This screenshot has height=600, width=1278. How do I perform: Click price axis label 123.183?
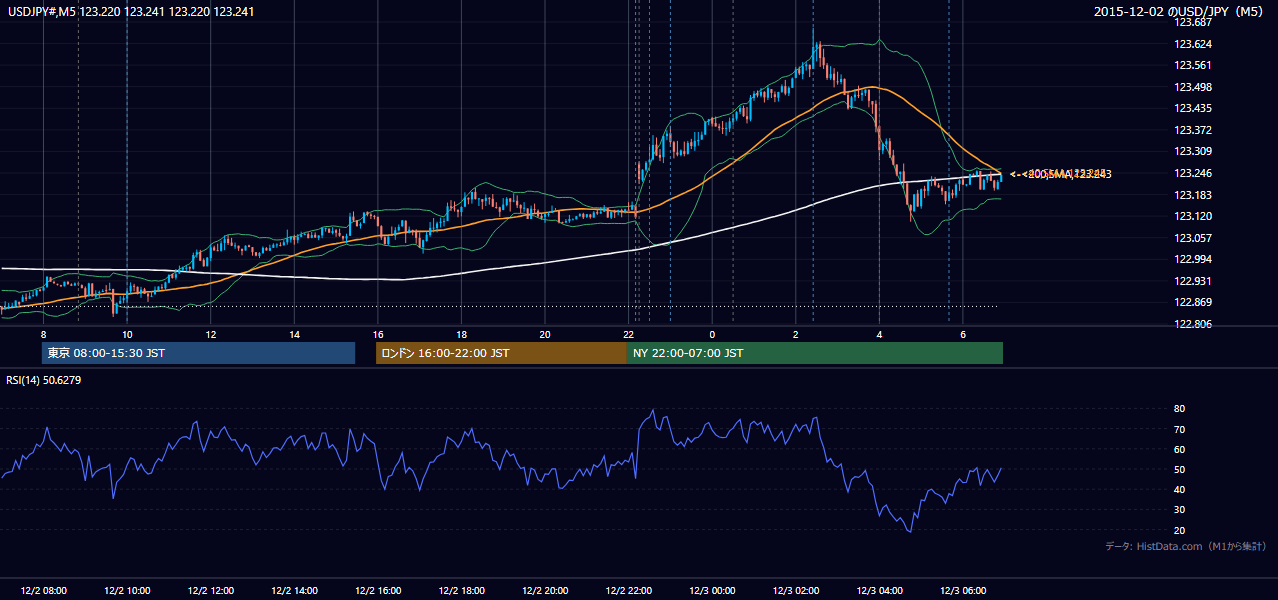1193,195
